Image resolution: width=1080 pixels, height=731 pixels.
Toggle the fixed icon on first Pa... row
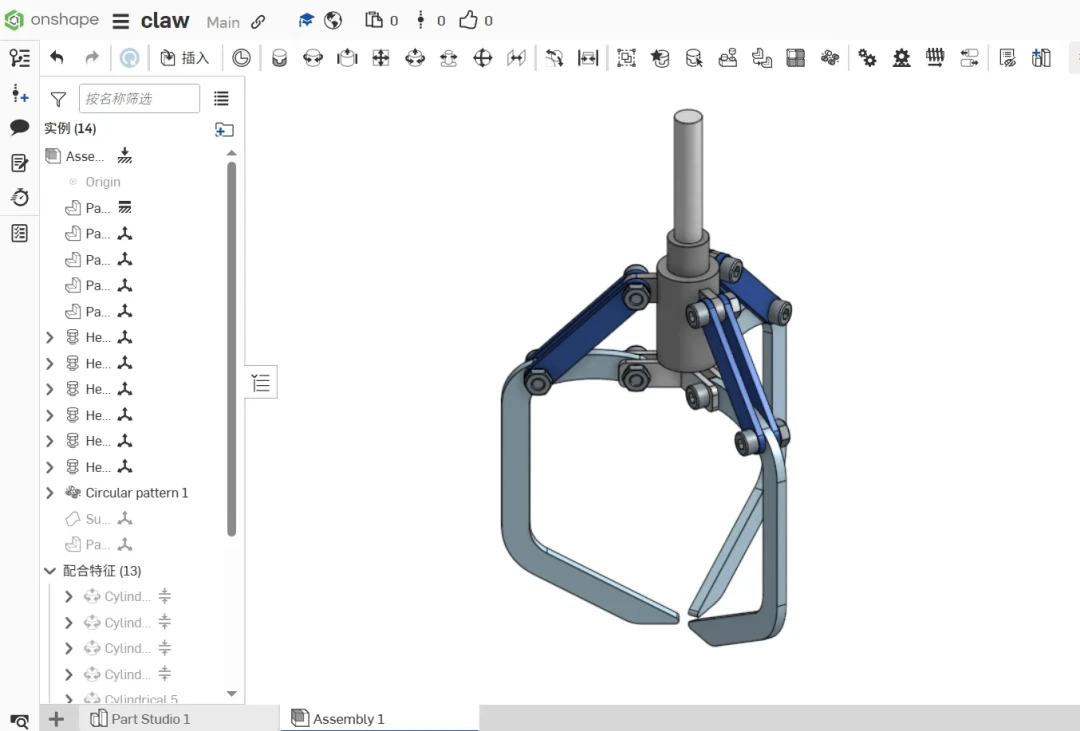click(x=125, y=207)
